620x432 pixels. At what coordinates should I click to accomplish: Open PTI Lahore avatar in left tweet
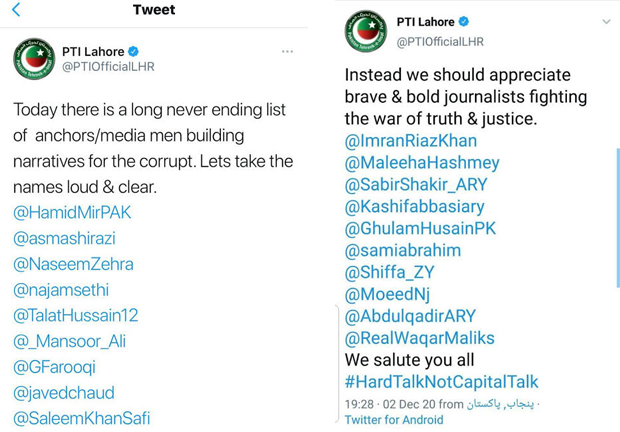34,58
